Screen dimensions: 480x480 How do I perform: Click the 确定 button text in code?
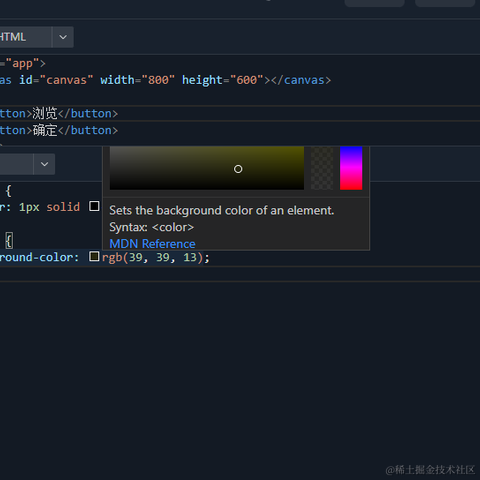tap(45, 130)
